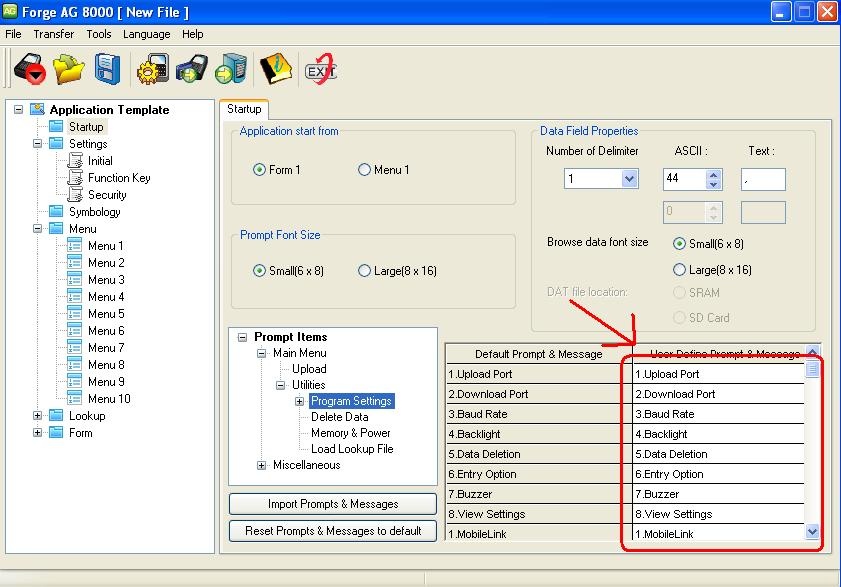841x587 pixels.
Task: Select Memory & Power tree item
Action: (x=351, y=433)
